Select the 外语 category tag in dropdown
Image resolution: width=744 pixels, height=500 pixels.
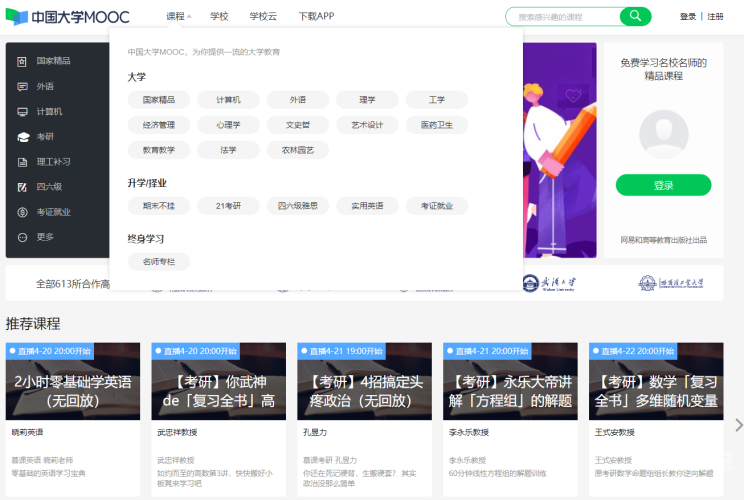pos(298,100)
